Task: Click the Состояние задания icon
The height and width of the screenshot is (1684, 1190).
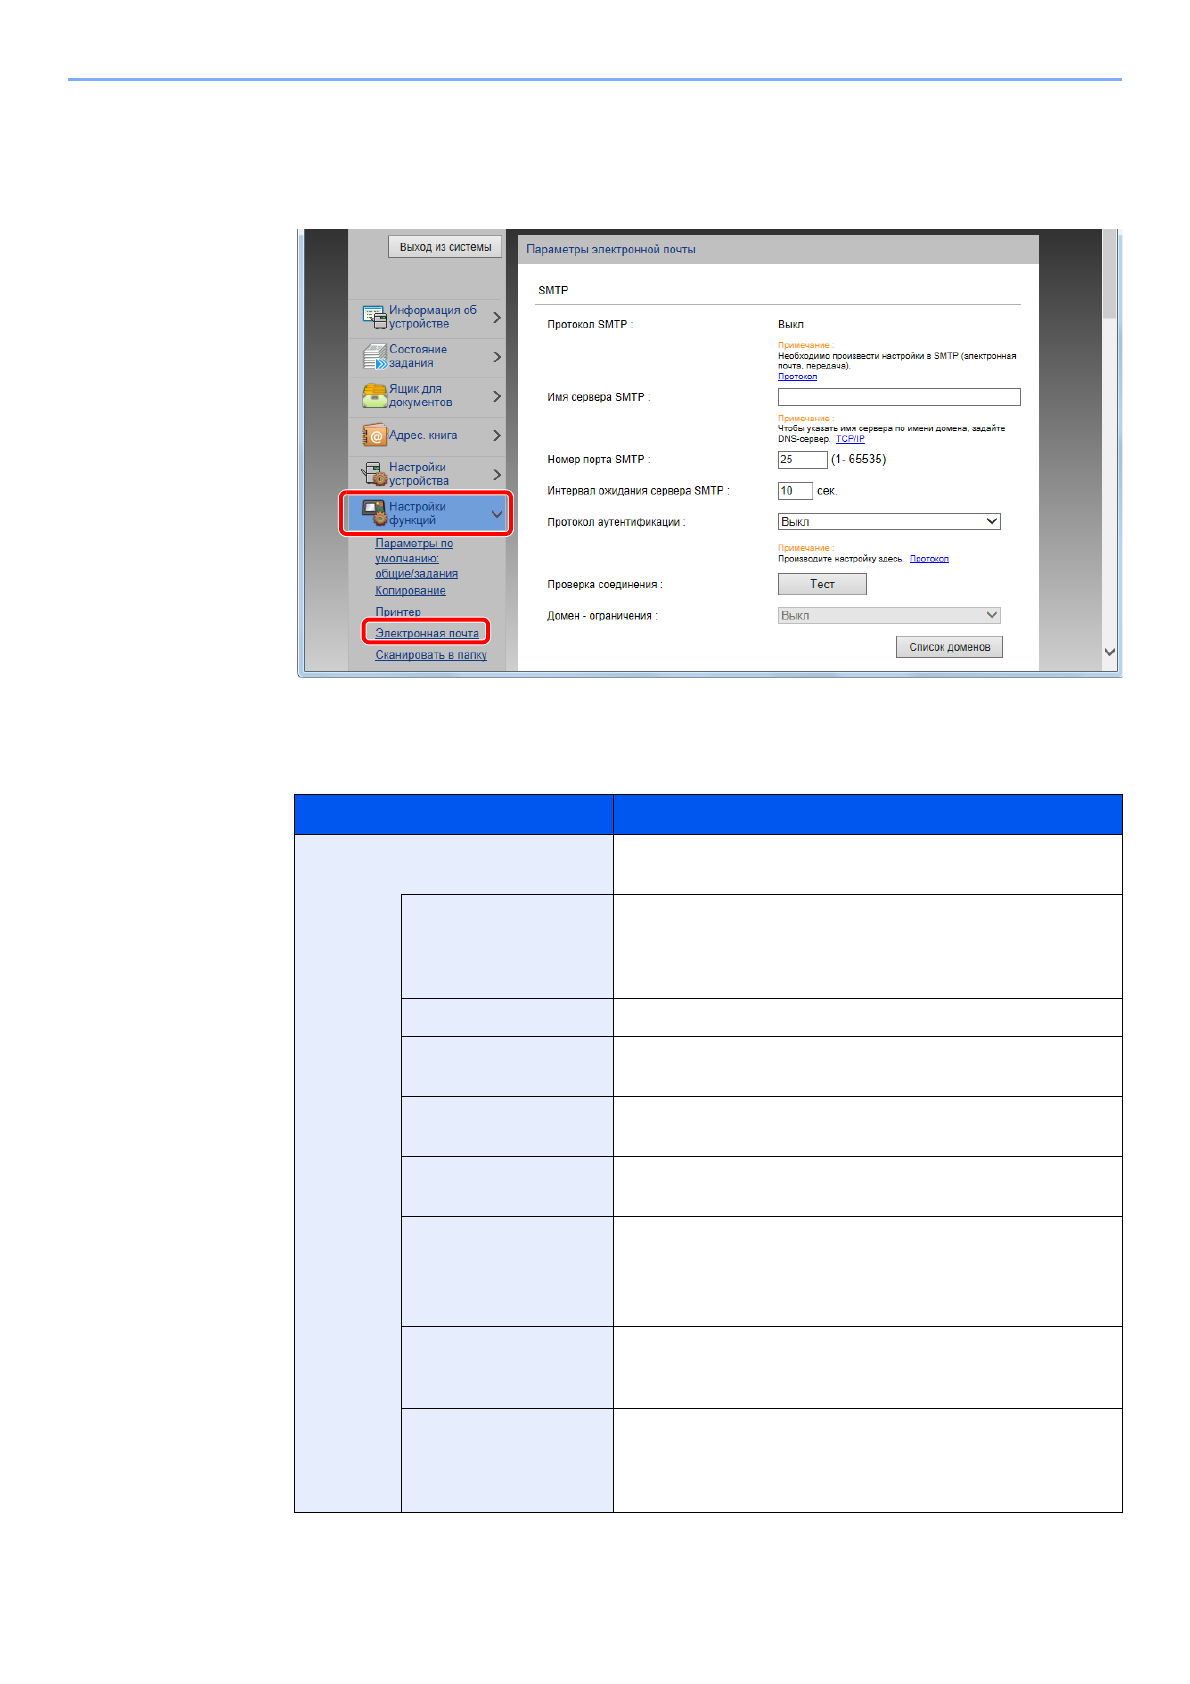Action: (374, 356)
